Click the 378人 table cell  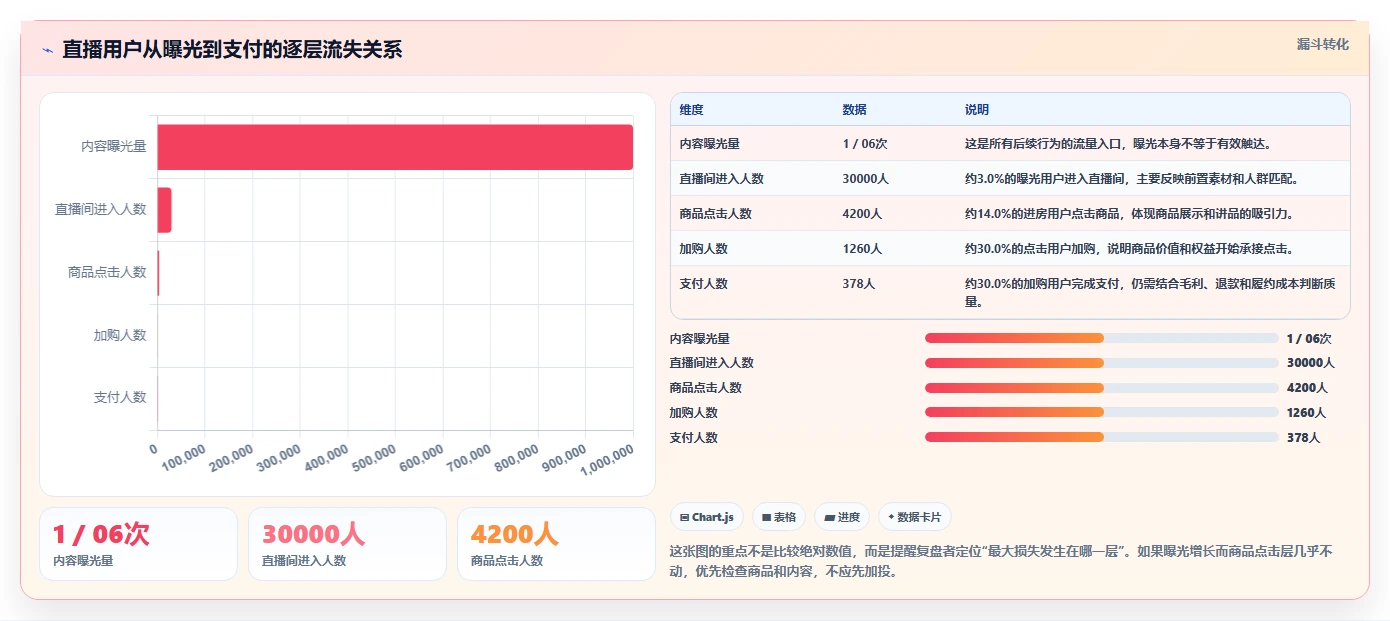point(859,284)
